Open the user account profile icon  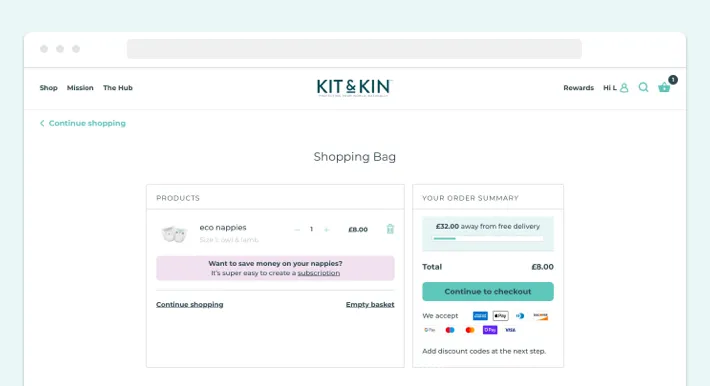tap(624, 87)
